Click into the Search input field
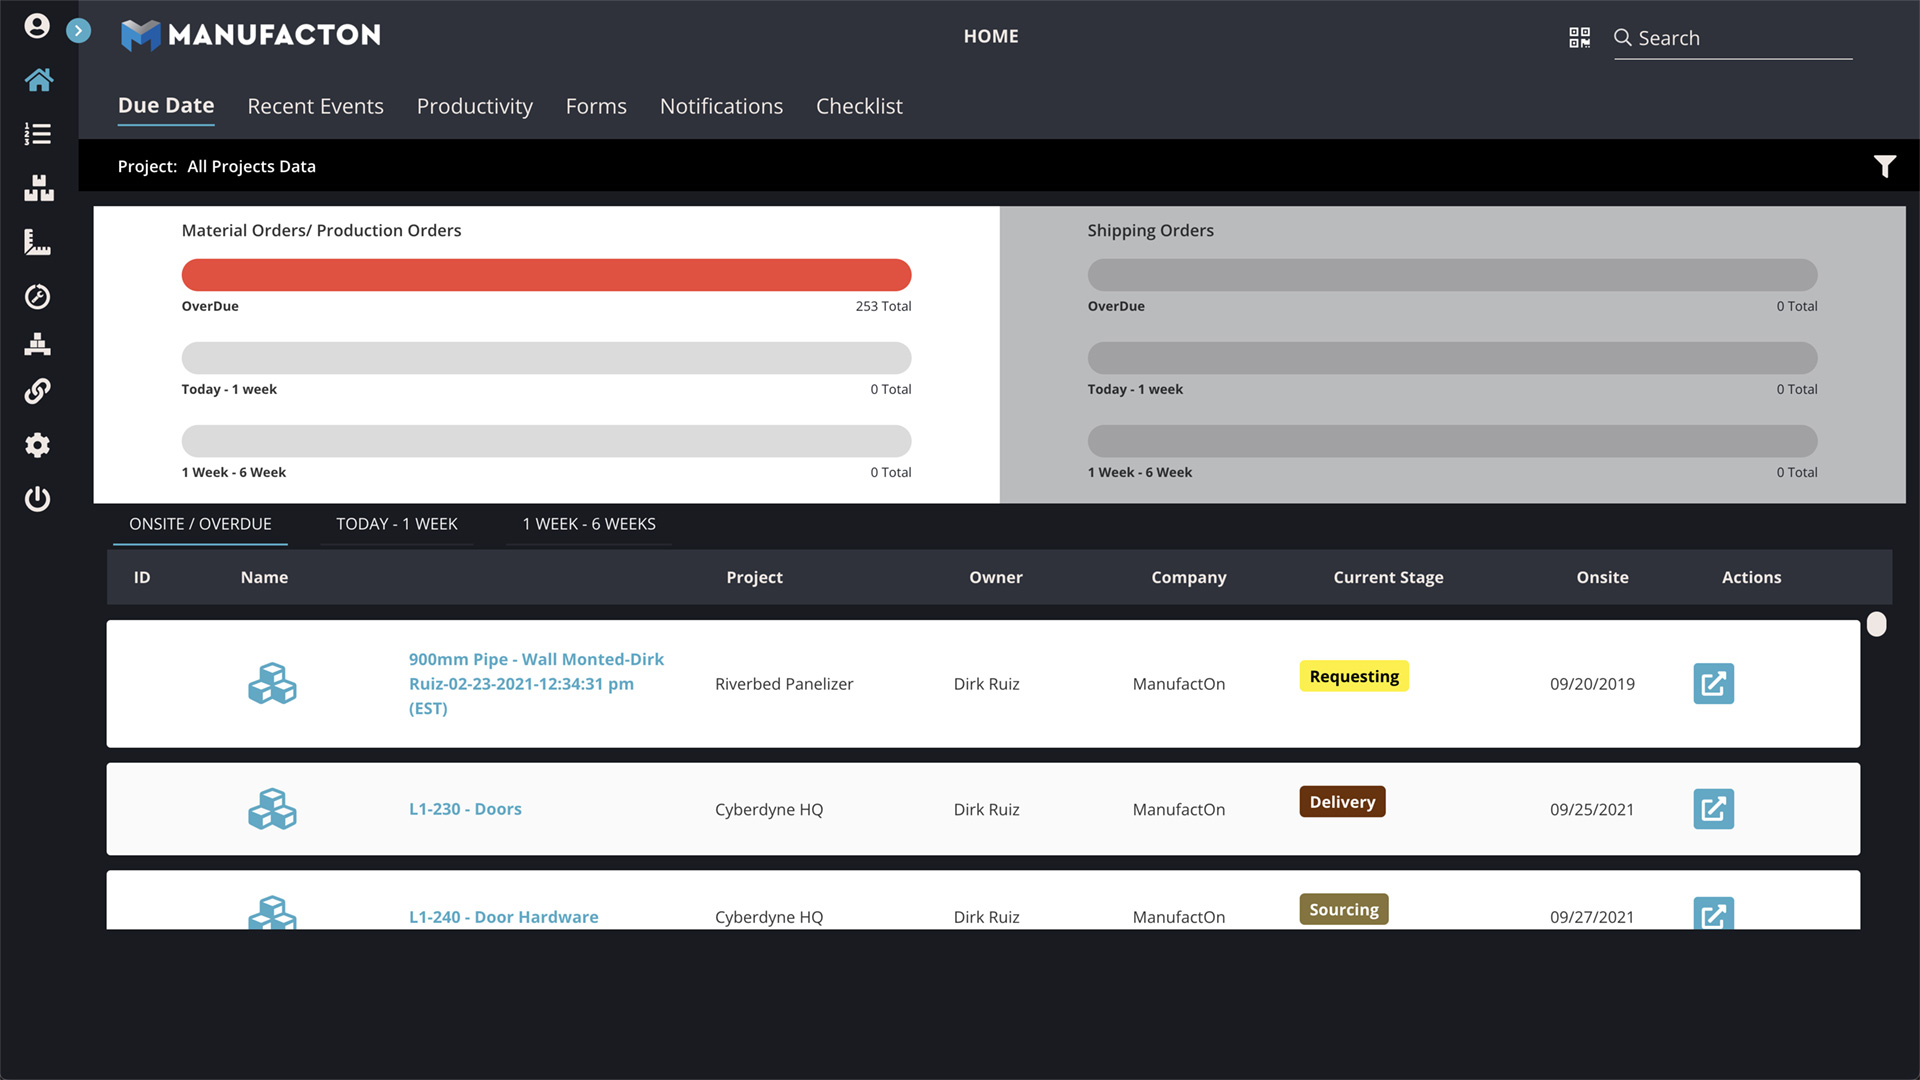Screen dimensions: 1920x1080 (1743, 38)
